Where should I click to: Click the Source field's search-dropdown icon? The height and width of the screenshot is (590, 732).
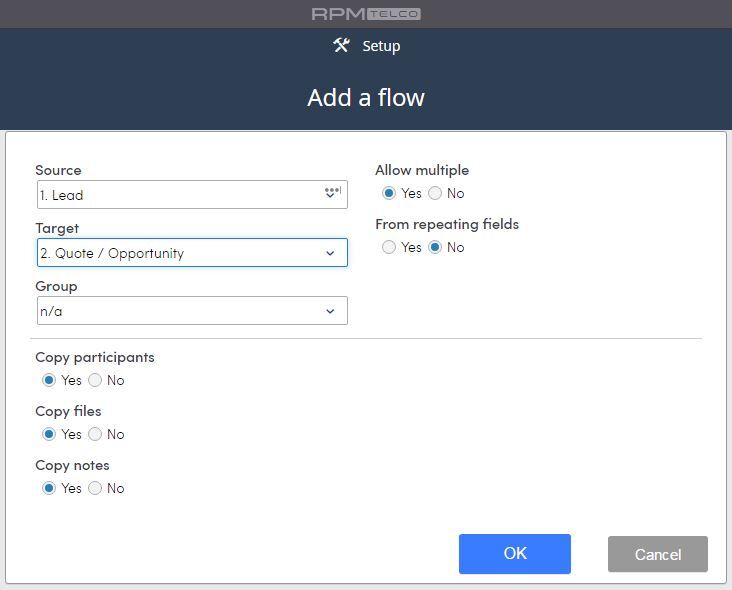333,192
